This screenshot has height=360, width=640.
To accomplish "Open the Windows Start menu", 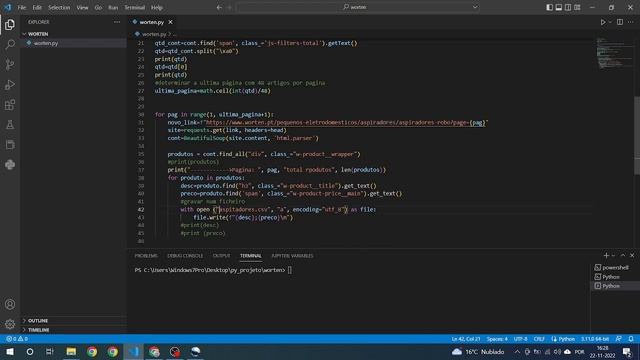I will tap(10, 352).
